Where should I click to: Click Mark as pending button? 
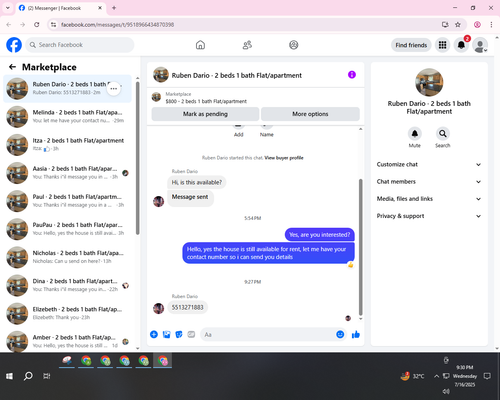coord(205,114)
